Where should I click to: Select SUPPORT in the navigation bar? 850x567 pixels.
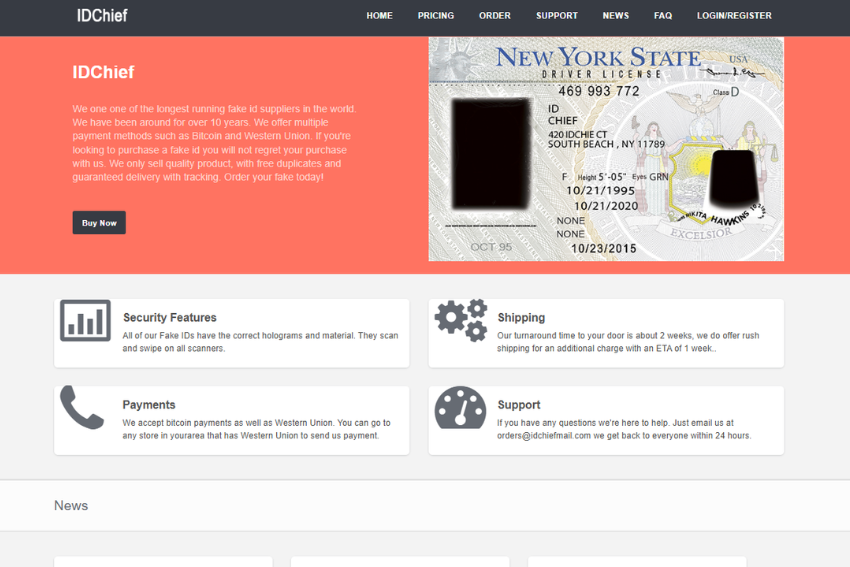click(557, 16)
